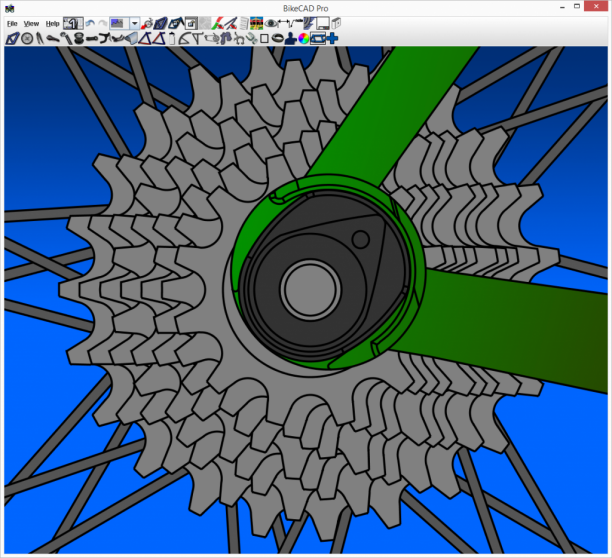Select the wheel component icon
Screen dimensions: 612x558
coord(27,39)
